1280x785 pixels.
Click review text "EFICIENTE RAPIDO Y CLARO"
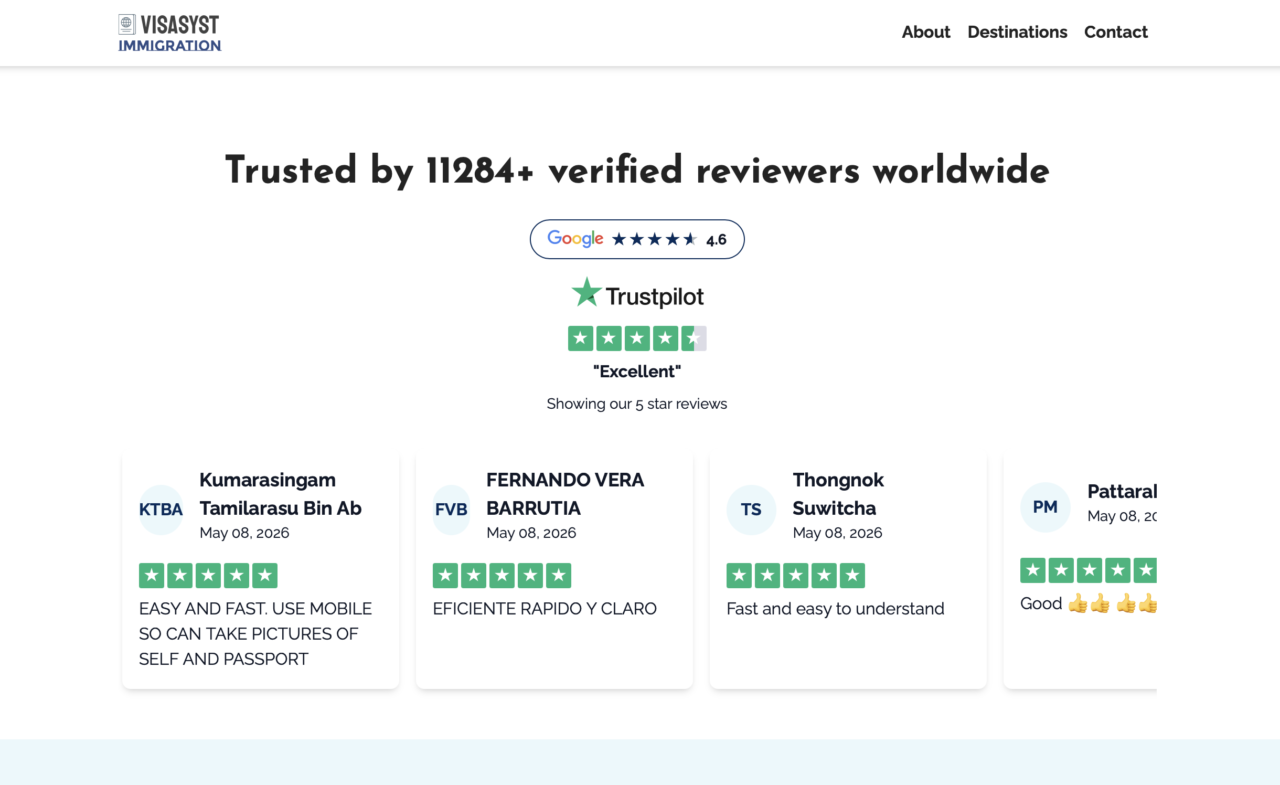(x=545, y=609)
